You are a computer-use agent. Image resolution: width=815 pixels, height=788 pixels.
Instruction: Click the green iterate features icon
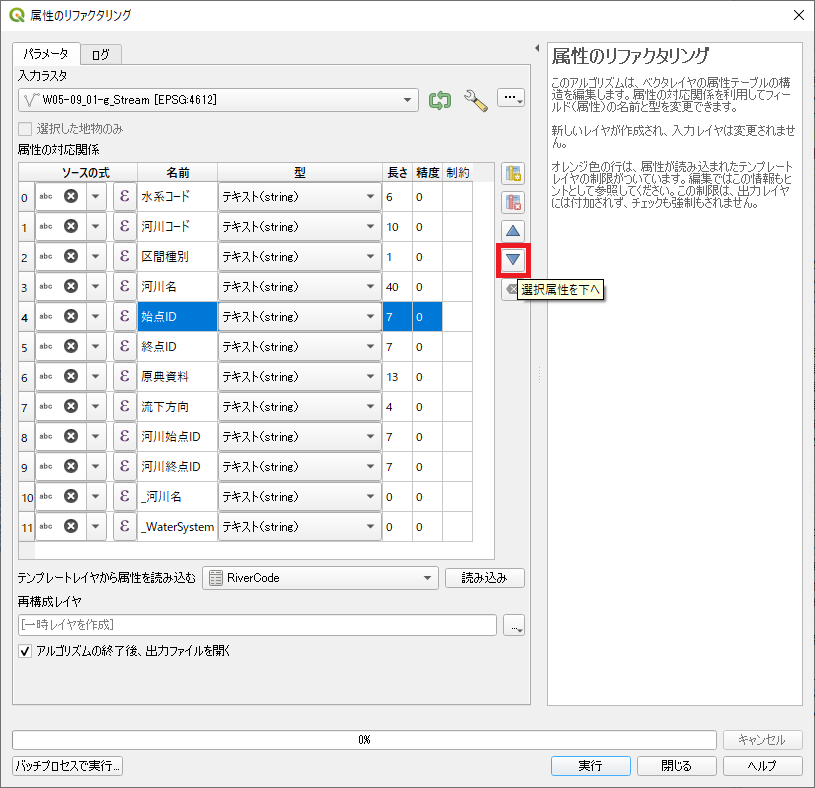coord(440,99)
